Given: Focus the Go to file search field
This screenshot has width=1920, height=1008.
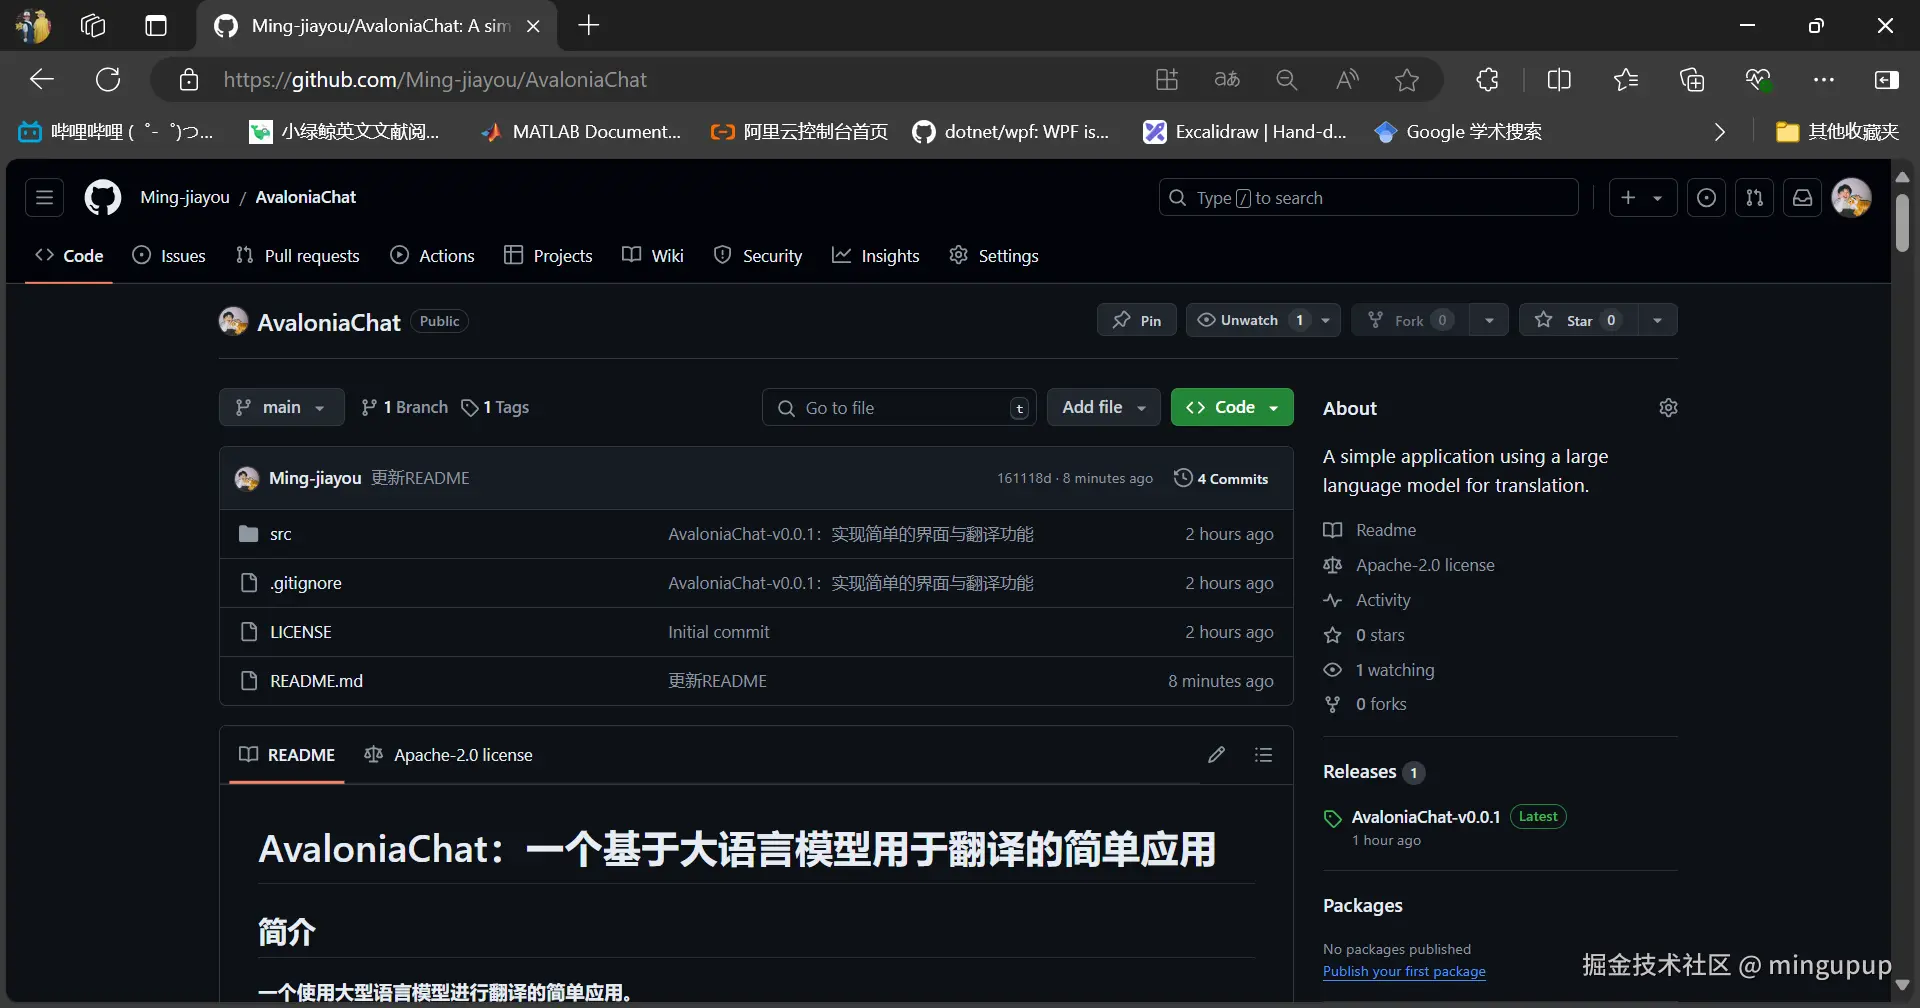Looking at the screenshot, I should pyautogui.click(x=899, y=407).
